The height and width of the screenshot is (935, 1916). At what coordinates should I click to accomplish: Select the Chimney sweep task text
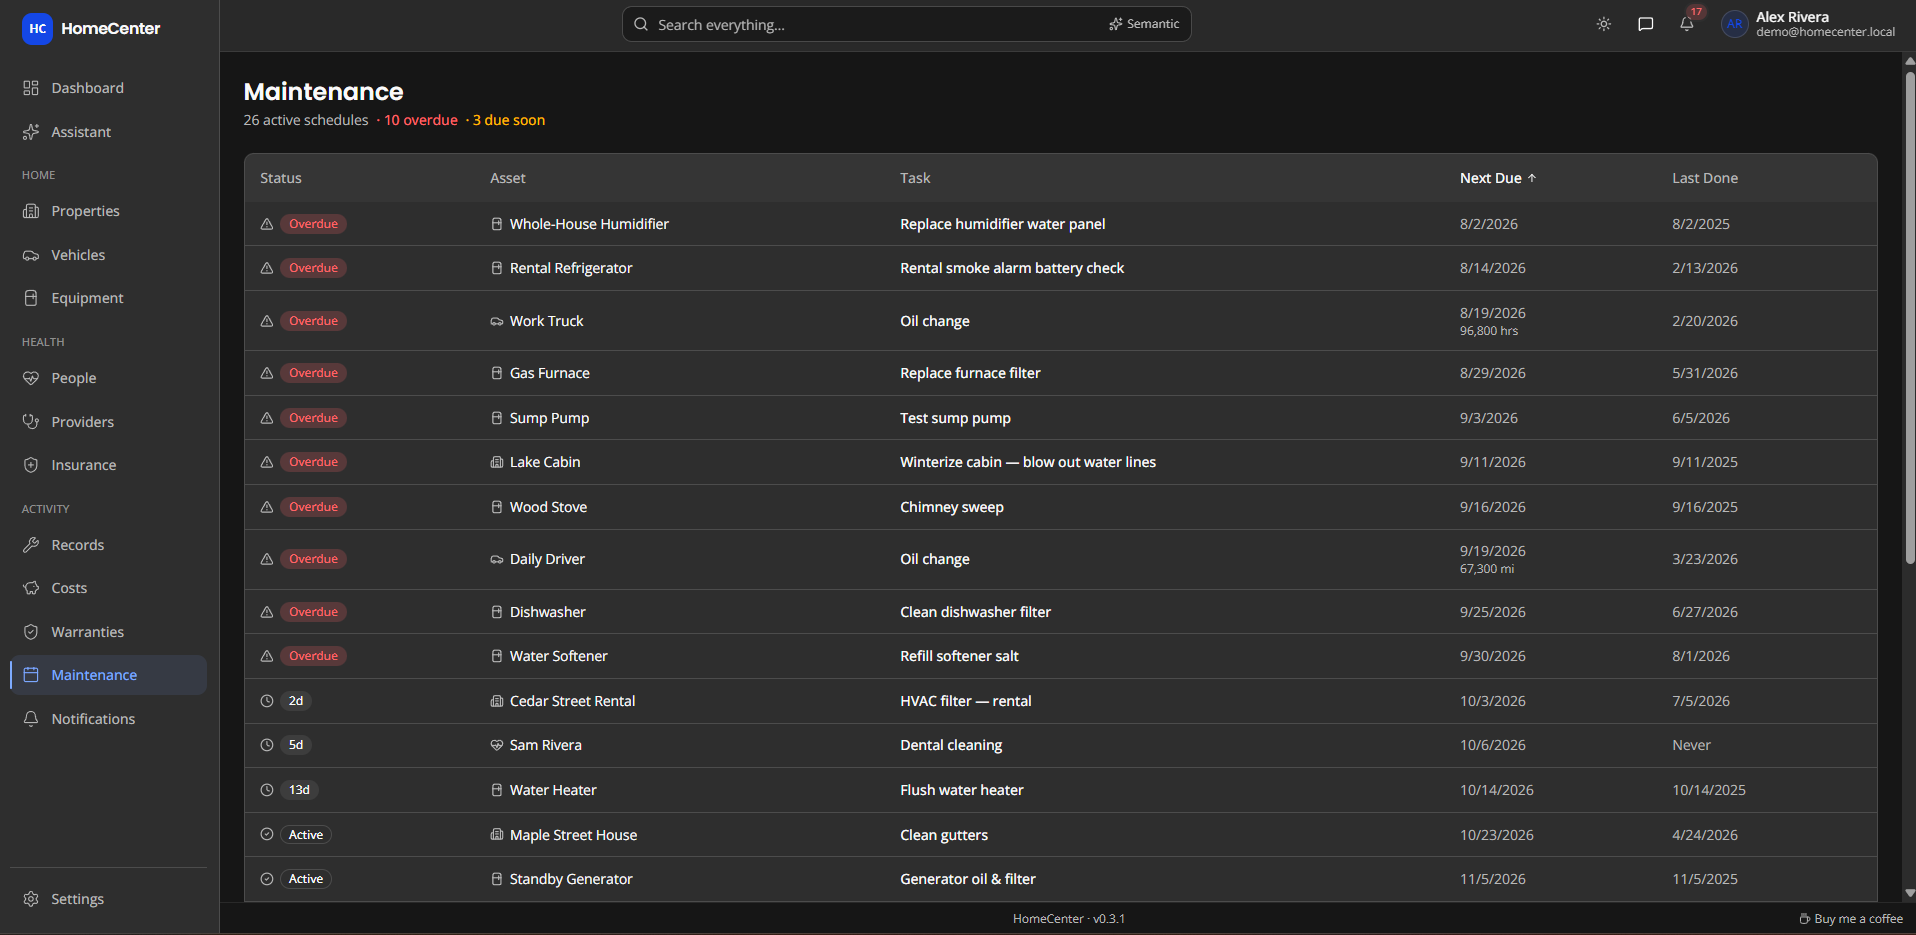(952, 507)
